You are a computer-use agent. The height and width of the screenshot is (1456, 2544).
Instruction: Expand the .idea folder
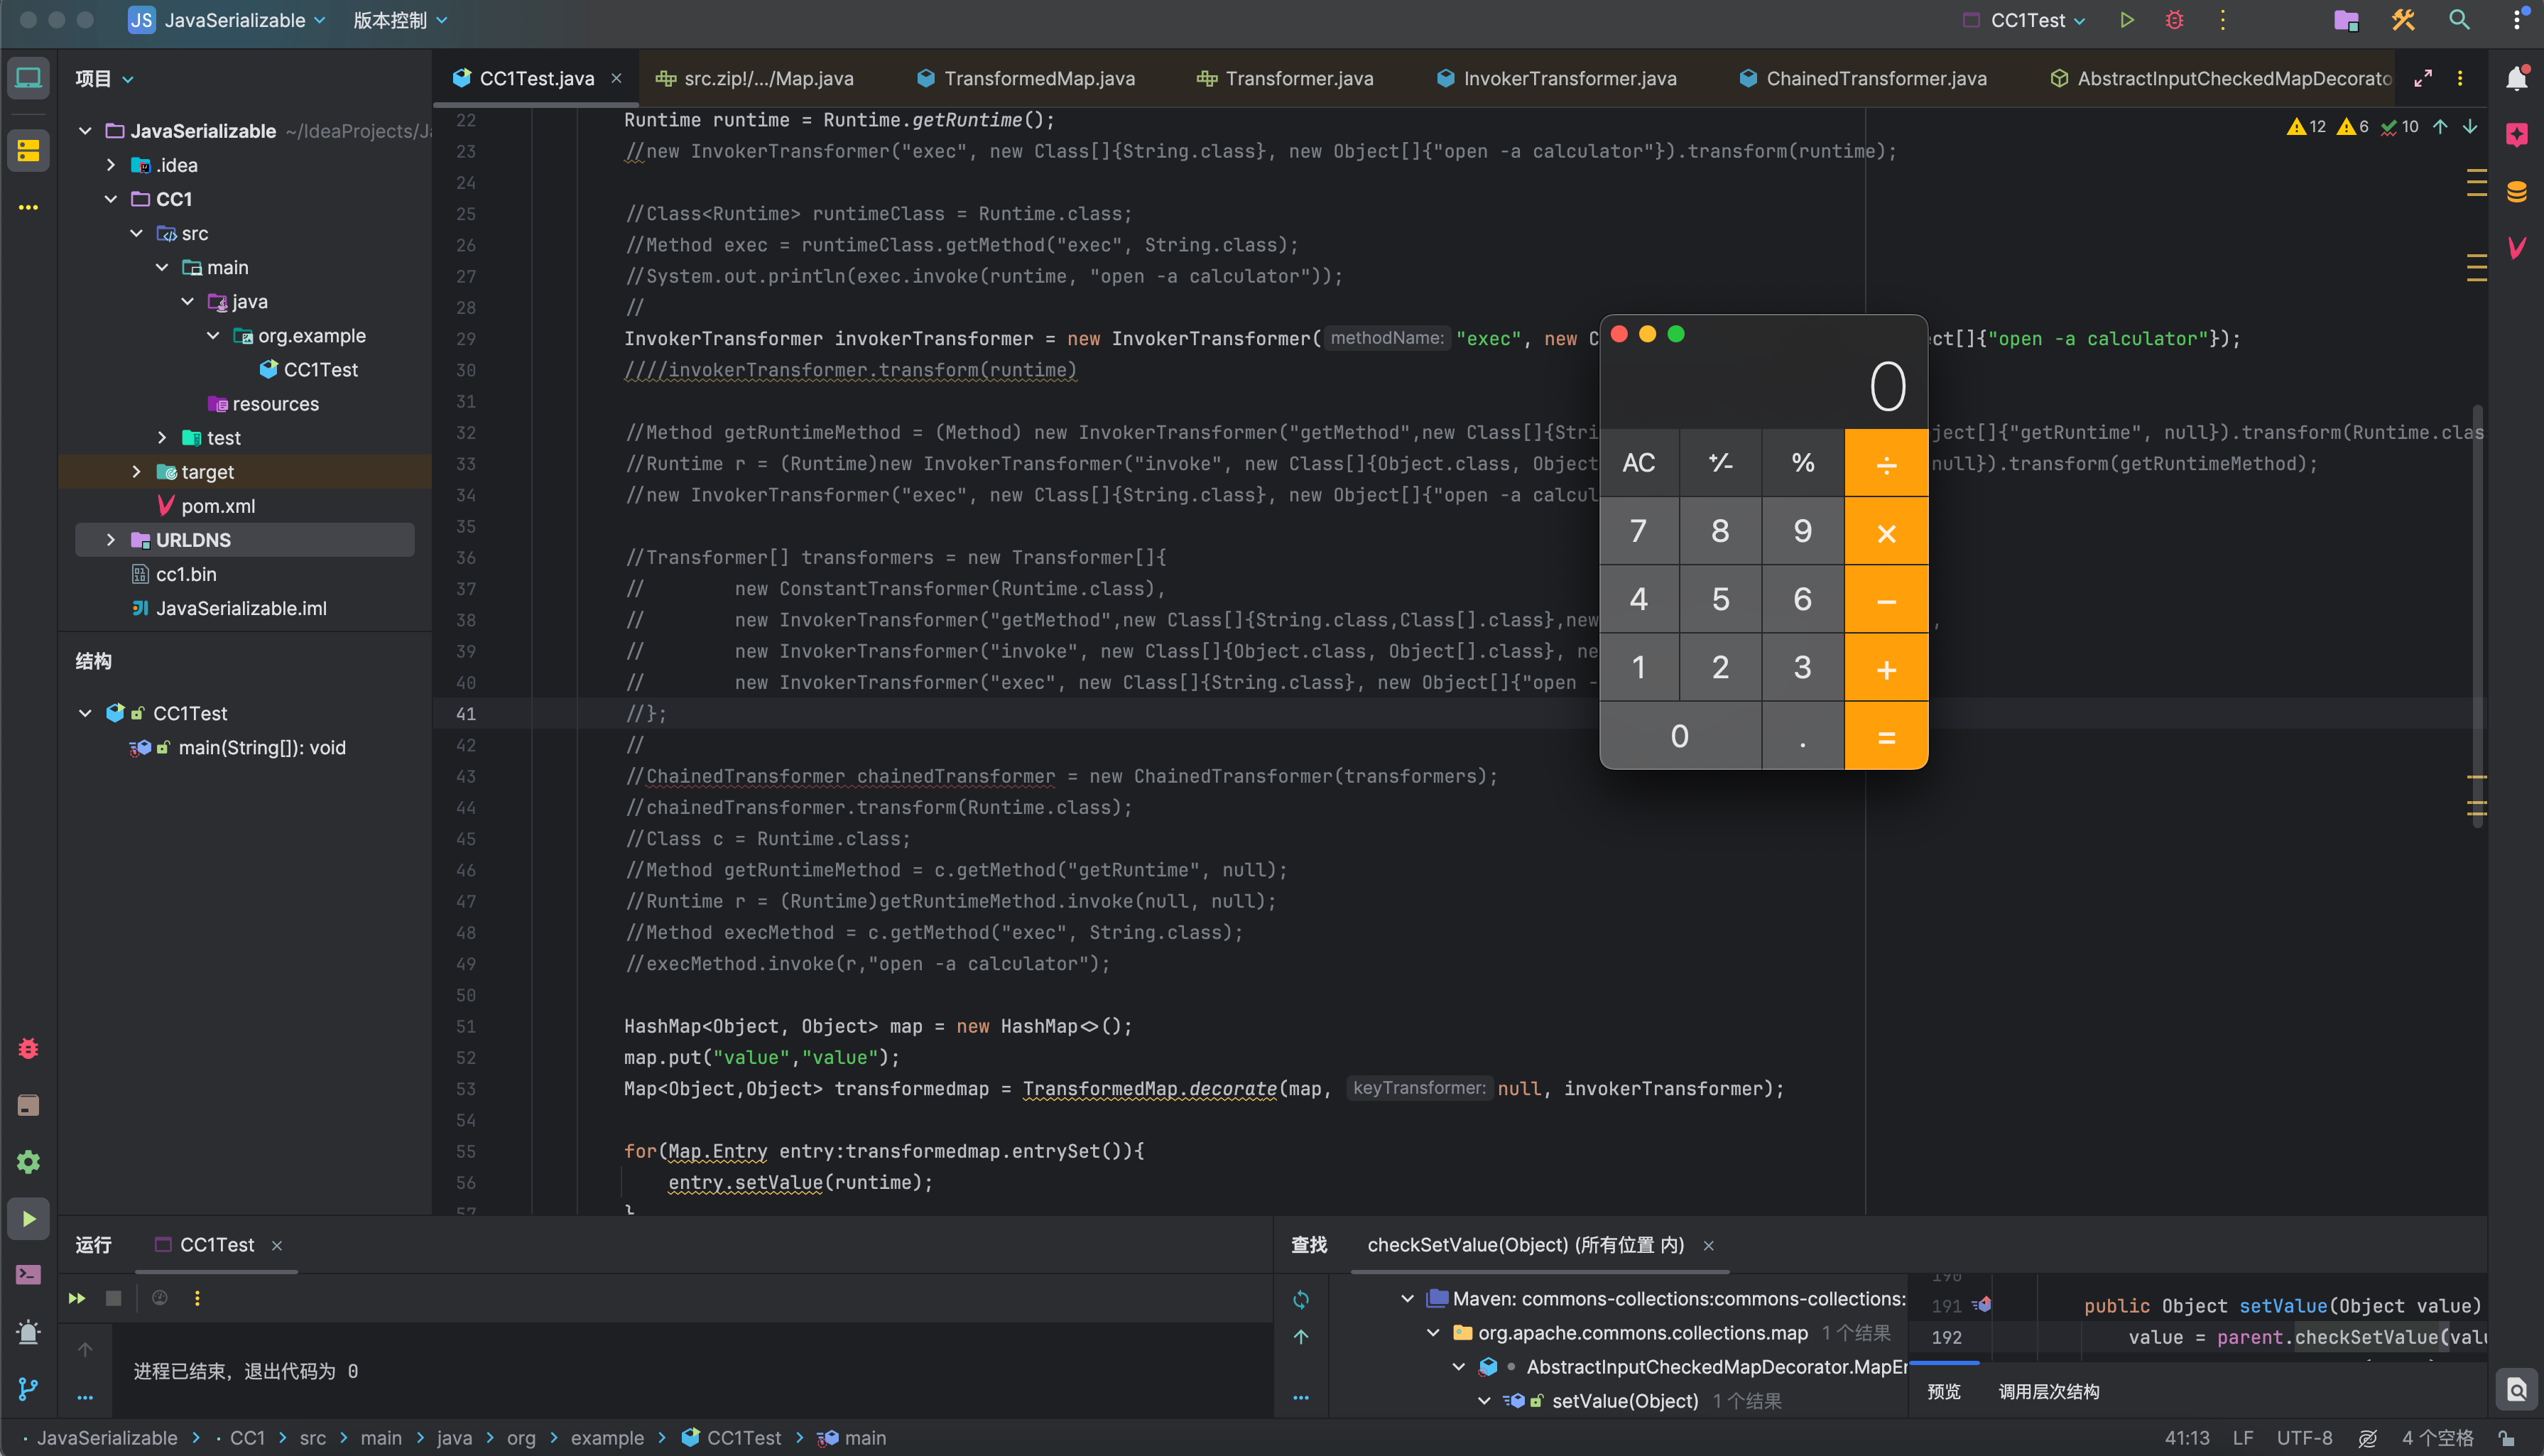coord(111,165)
